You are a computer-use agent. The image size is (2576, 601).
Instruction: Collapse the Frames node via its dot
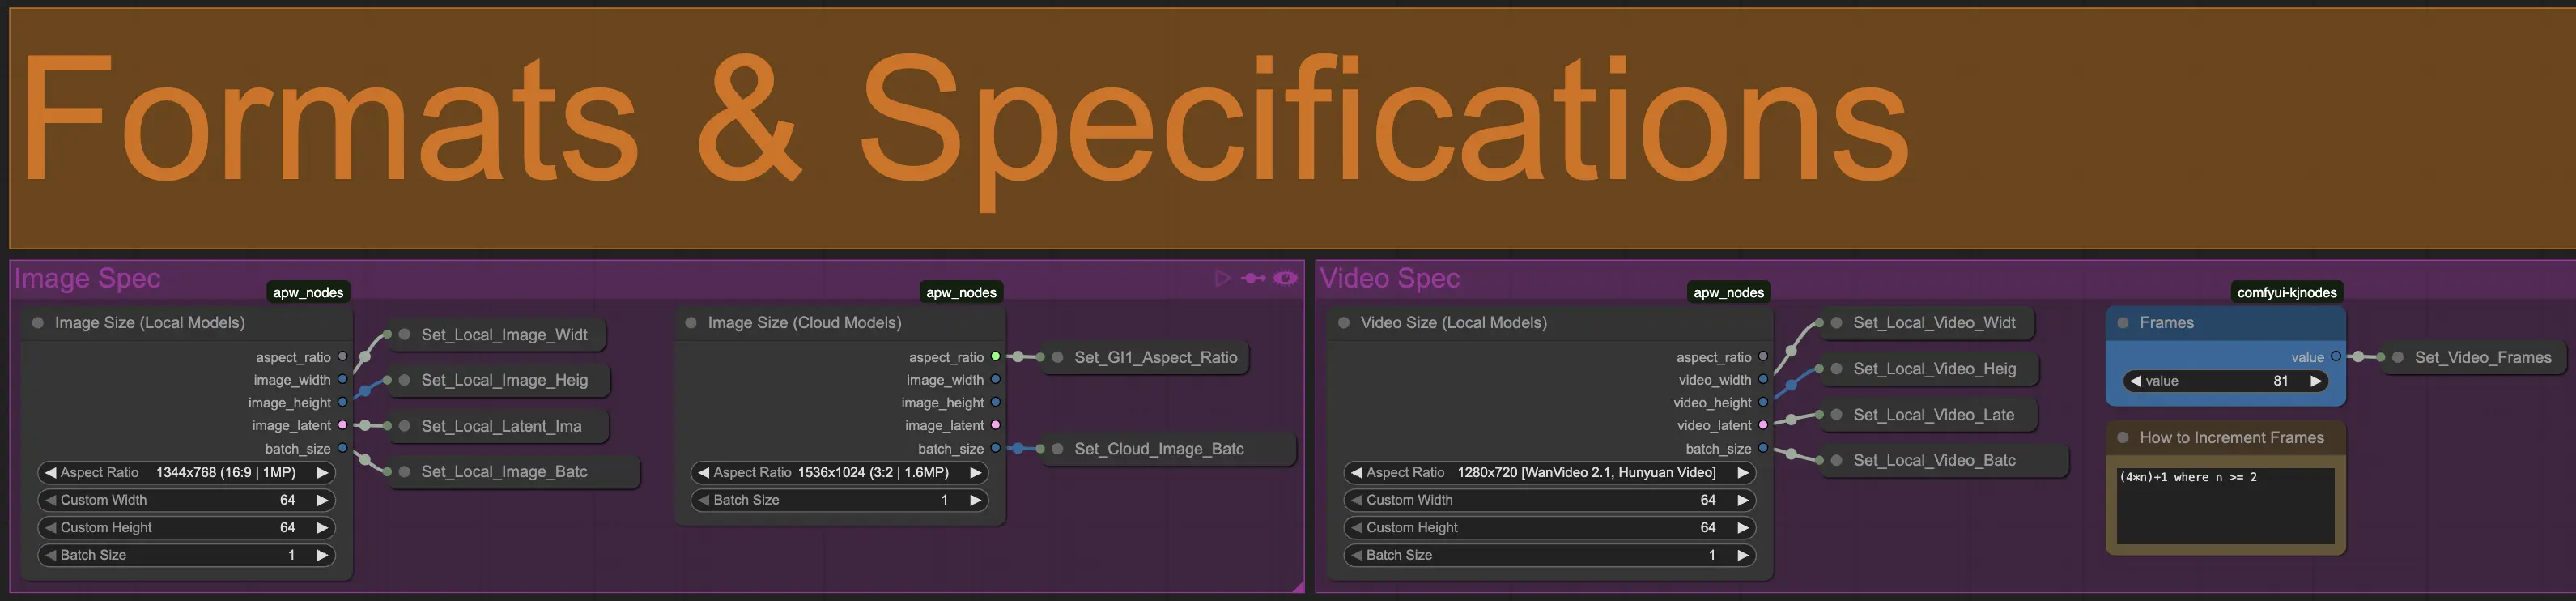tap(2123, 323)
